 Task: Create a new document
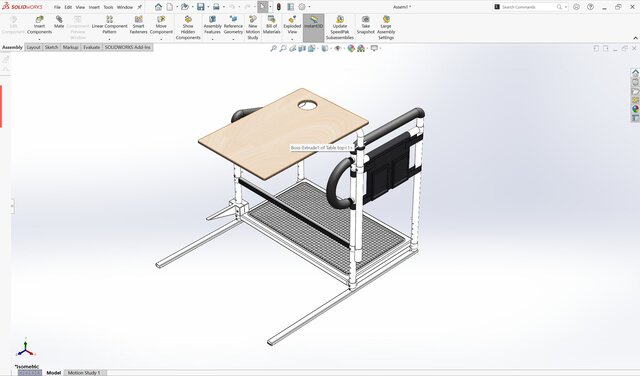[169, 7]
